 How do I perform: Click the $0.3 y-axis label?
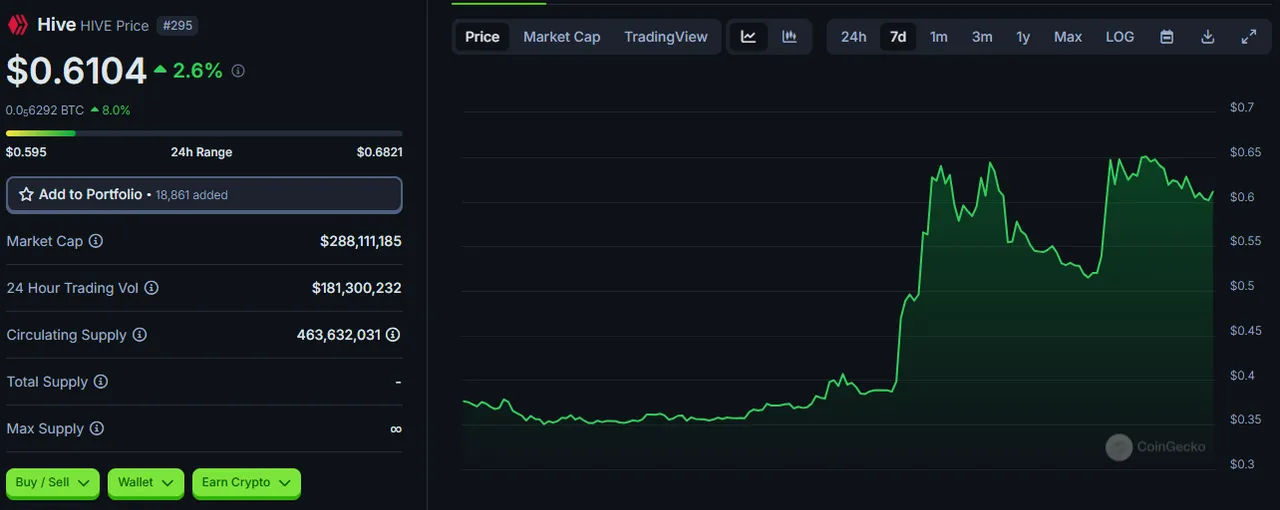coord(1242,464)
